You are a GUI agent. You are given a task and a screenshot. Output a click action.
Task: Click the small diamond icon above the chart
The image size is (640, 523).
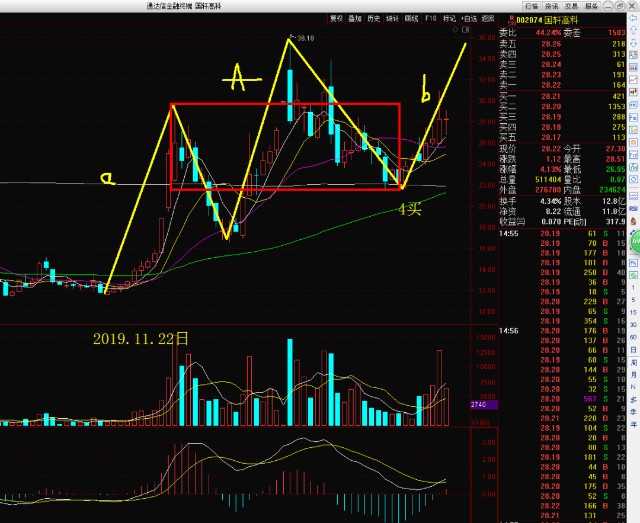coord(456,30)
